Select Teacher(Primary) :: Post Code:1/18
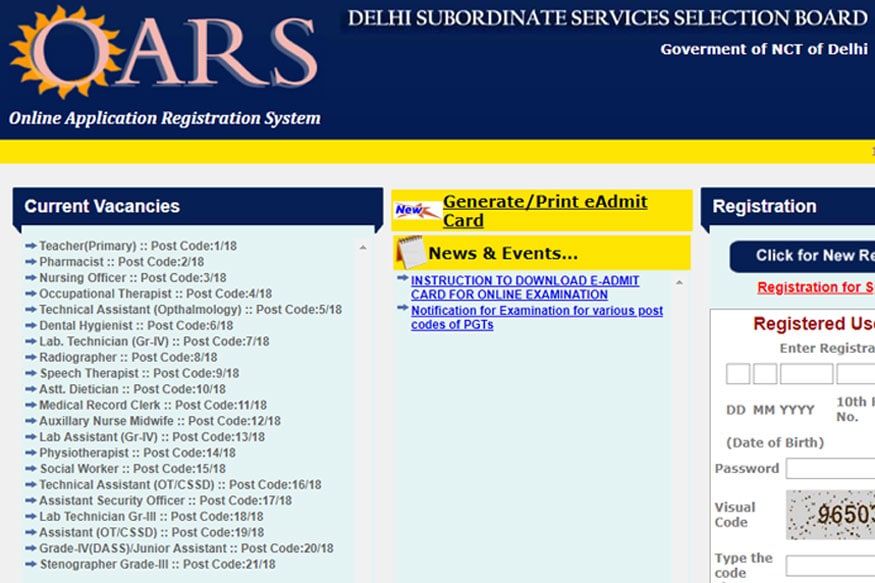 coord(138,245)
